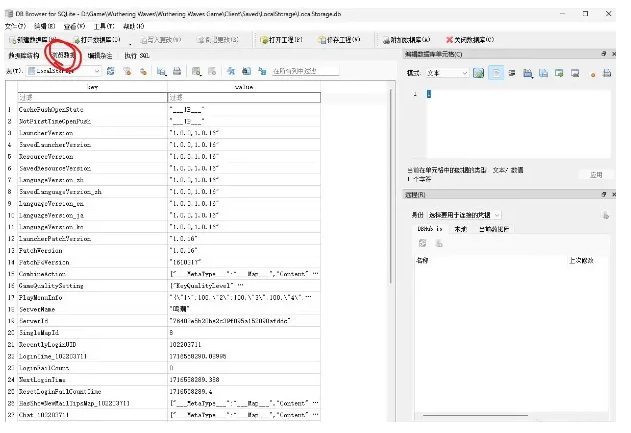Select the SingleMapId key cell
This screenshot has width=631, height=433.
[x=93, y=333]
